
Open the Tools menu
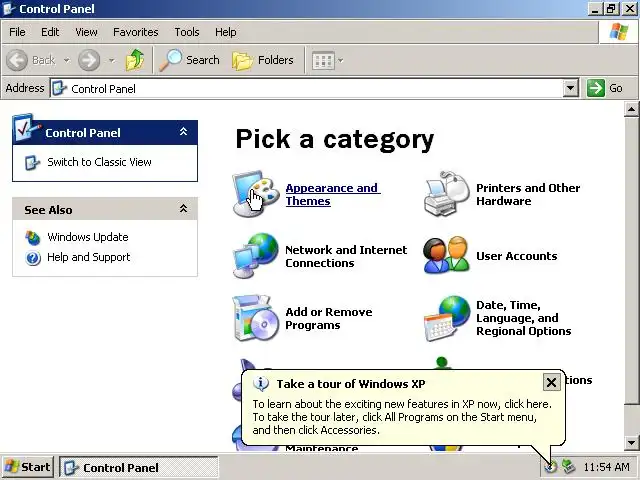point(187,32)
